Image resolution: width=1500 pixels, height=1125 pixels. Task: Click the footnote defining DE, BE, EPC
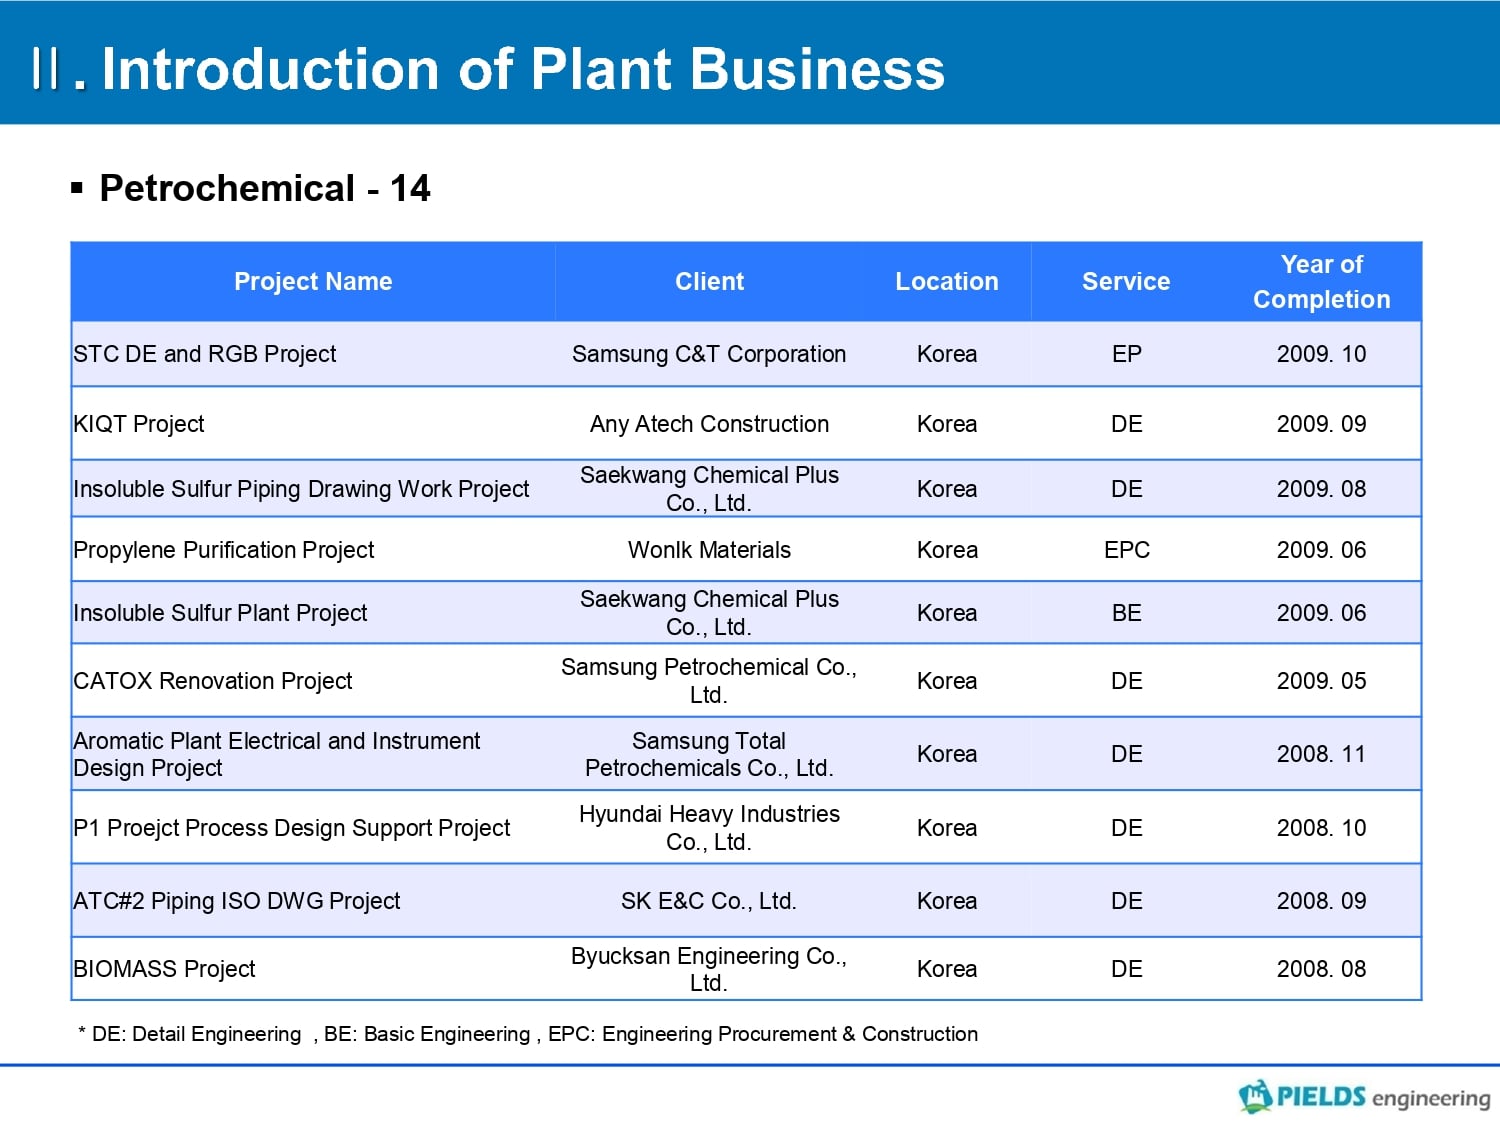pyautogui.click(x=528, y=1034)
